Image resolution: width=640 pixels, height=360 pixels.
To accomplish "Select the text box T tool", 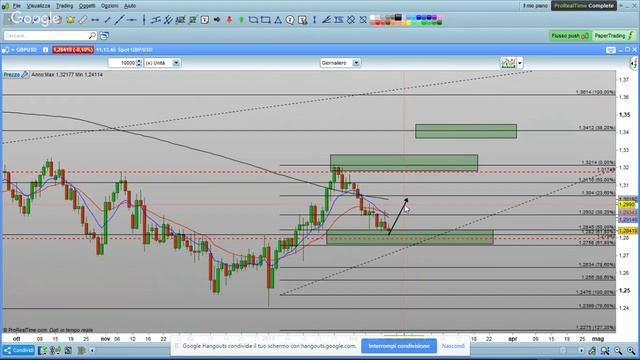I will 205,20.
